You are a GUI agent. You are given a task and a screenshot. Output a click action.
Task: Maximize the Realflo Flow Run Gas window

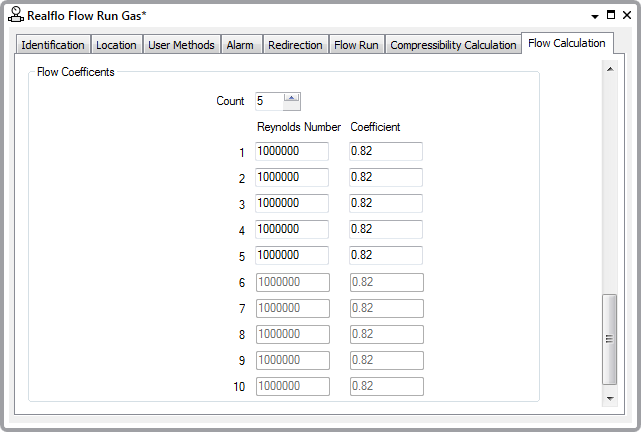tap(610, 15)
